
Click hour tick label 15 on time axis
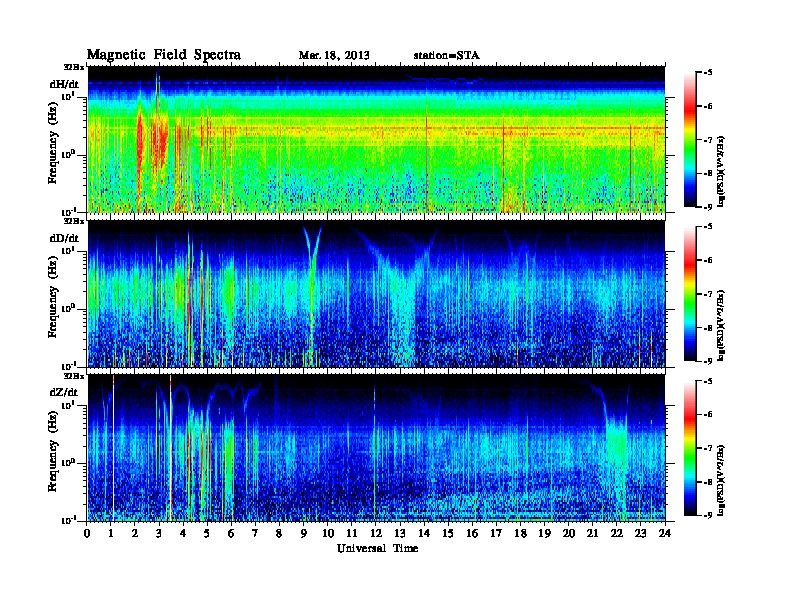click(448, 534)
